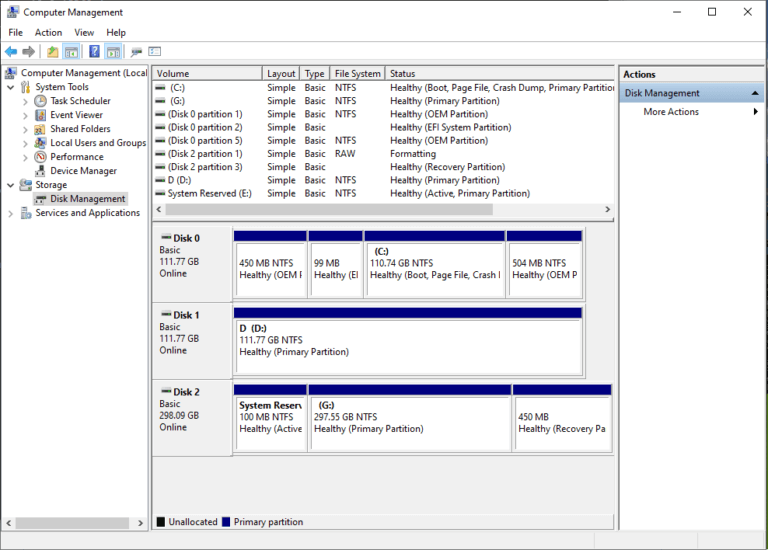Select the (Disk 2 partition 1) volume row
The height and width of the screenshot is (550, 768).
click(x=384, y=154)
